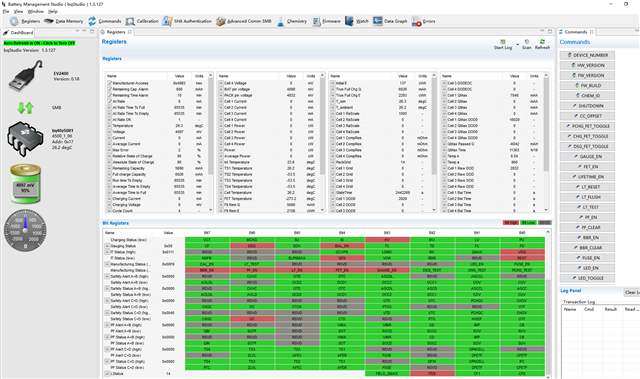Screen dimensions: 640x379
Task: Click the DEVICE_NUMBER command button
Action: (x=587, y=55)
